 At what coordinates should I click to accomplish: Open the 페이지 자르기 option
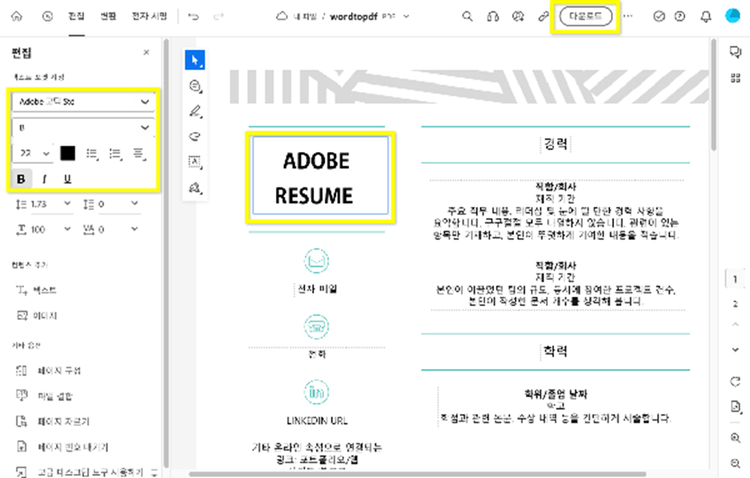tap(53, 421)
